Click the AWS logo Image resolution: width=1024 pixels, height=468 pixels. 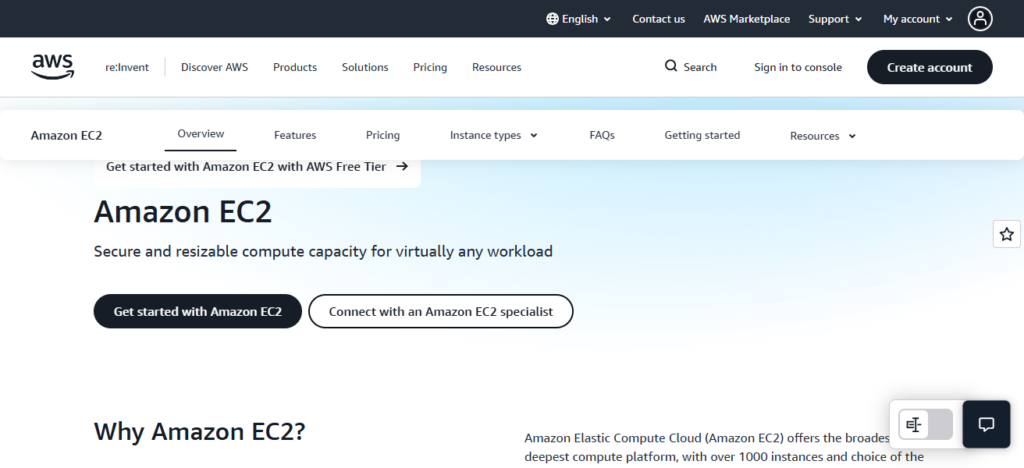click(53, 67)
